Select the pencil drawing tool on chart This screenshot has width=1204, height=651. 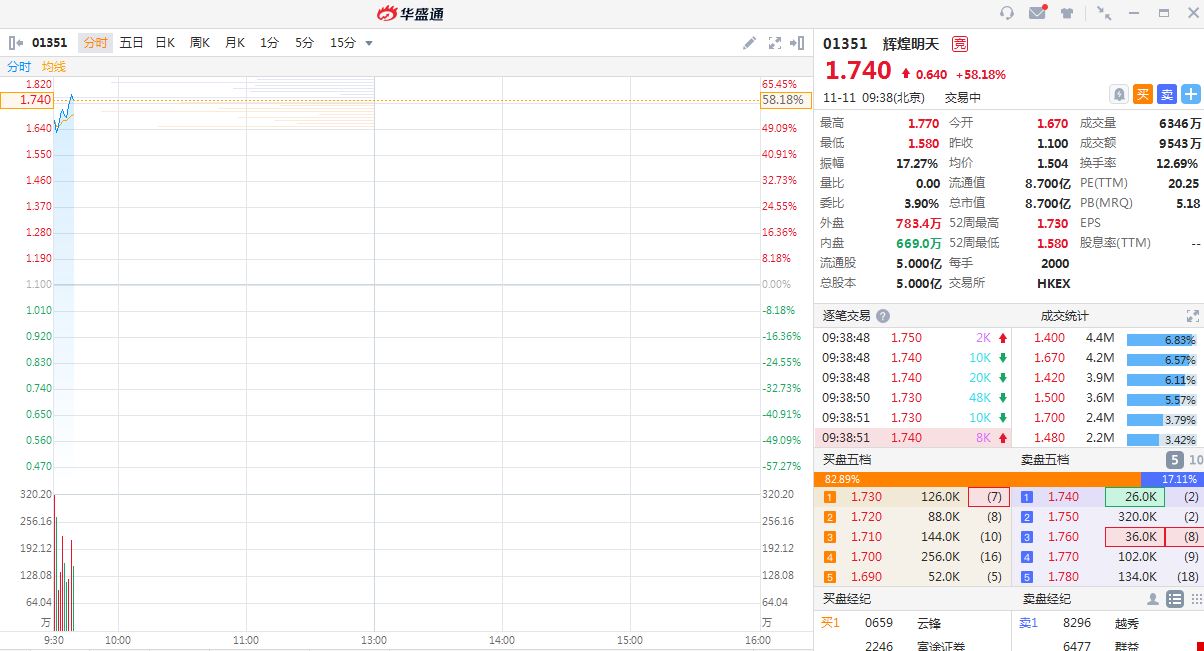[750, 43]
